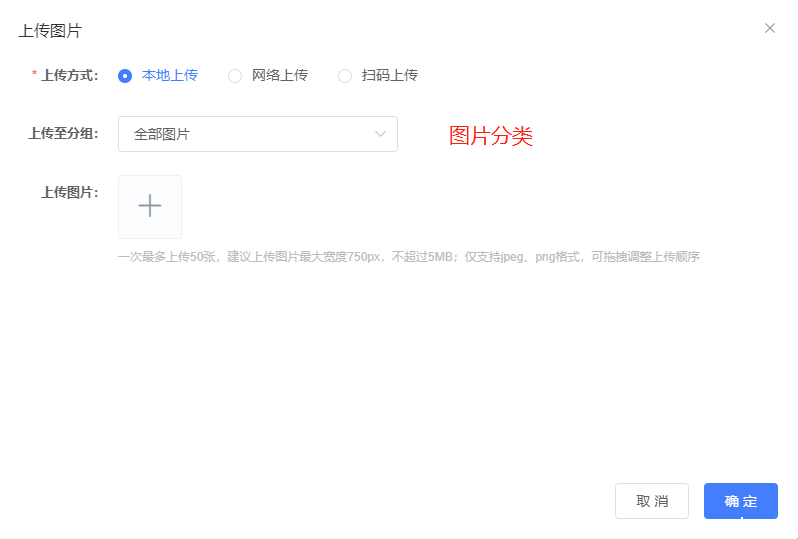Click the 上传至分组 field label
This screenshot has width=798, height=539.
[x=63, y=134]
